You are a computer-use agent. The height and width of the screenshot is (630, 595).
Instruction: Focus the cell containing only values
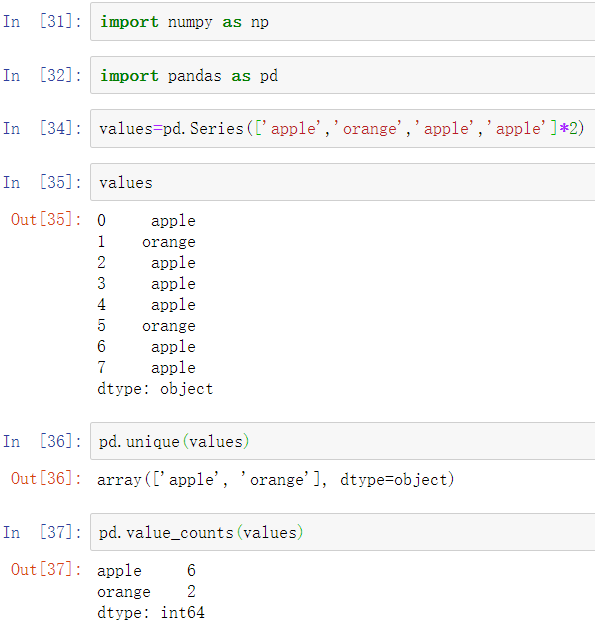pyautogui.click(x=343, y=182)
